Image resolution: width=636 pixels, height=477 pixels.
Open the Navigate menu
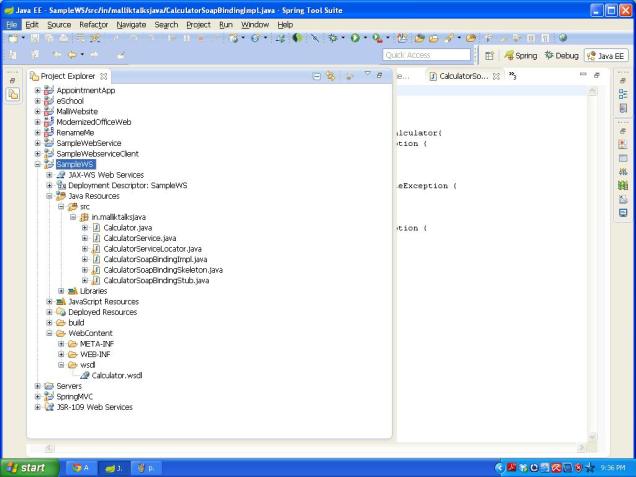(131, 25)
